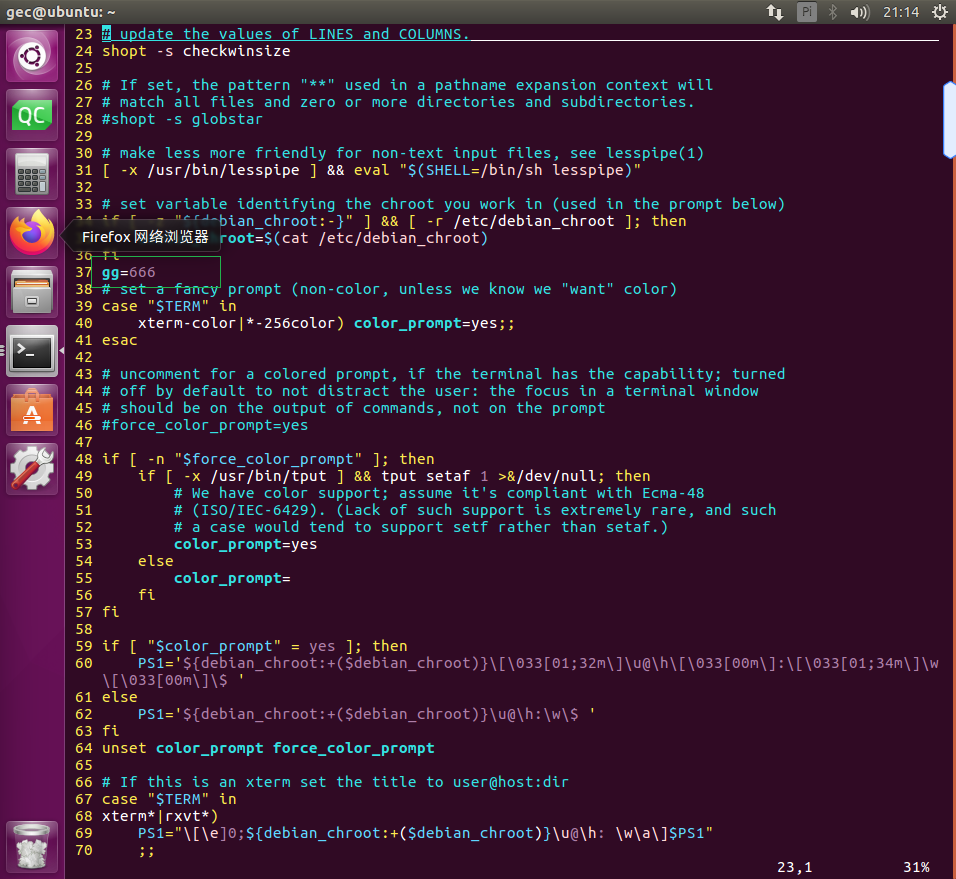Click 'color_prompt=yes' on line 53

coord(246,544)
